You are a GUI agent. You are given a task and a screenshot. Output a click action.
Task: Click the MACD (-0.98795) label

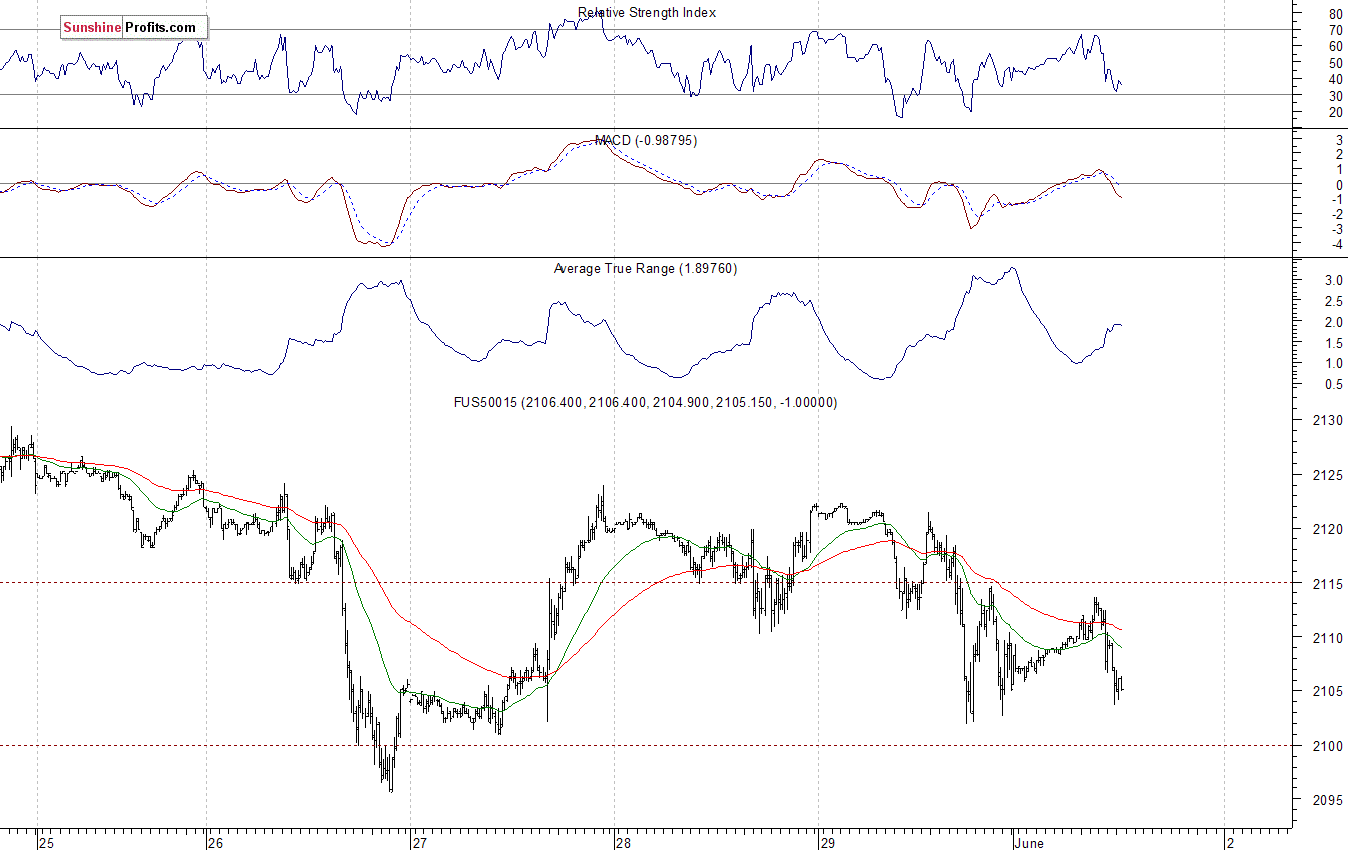646,141
